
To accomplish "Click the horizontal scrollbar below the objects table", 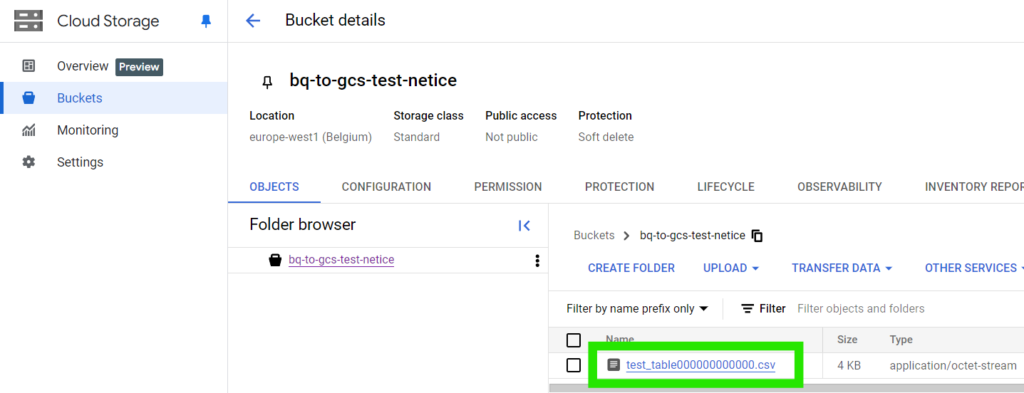I will tap(786, 388).
